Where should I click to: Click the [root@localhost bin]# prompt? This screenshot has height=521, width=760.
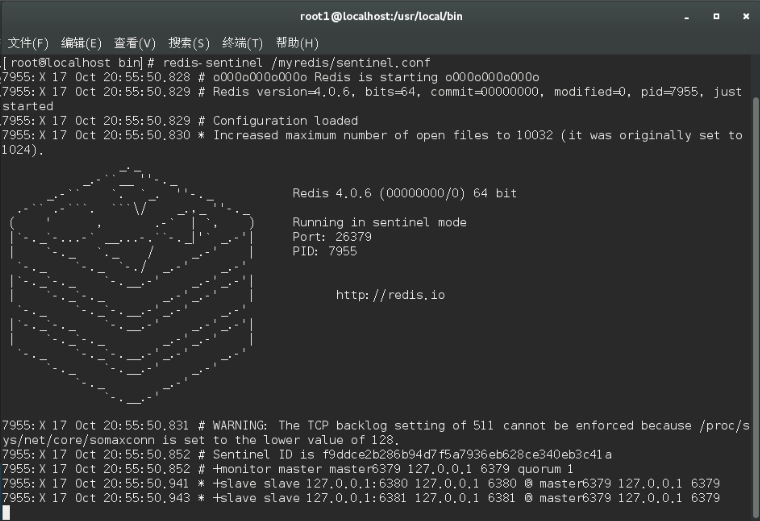(x=78, y=63)
